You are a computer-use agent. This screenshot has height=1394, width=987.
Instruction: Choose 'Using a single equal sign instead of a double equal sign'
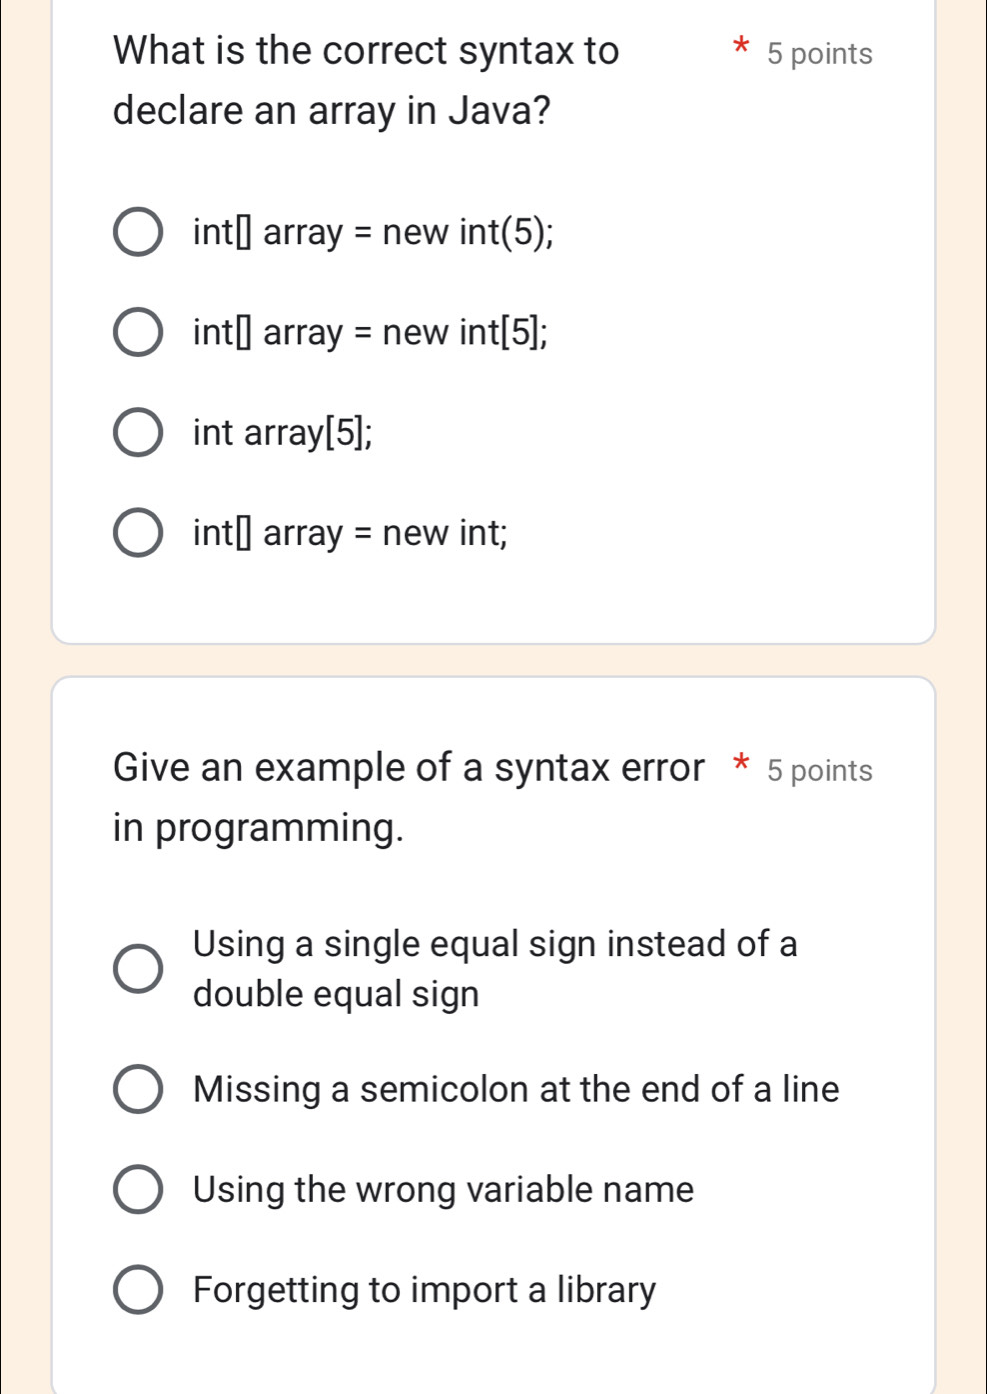138,968
